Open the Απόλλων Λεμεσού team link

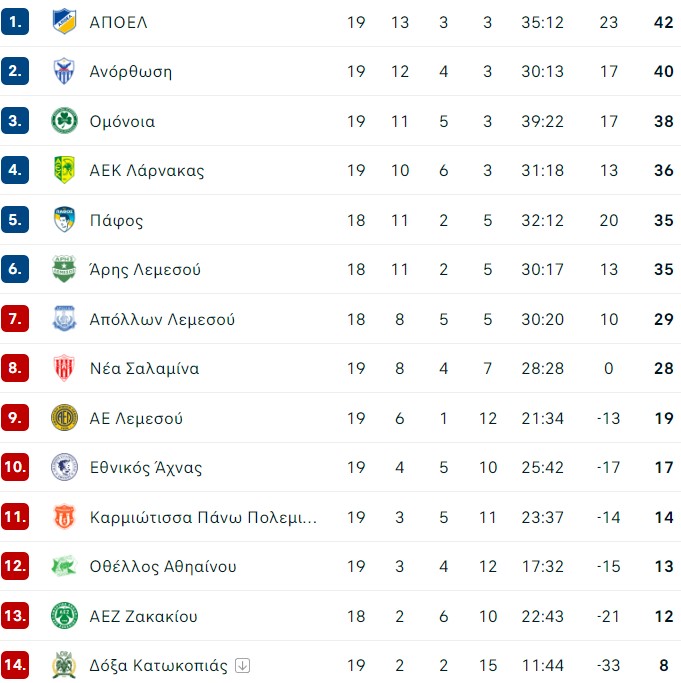click(162, 319)
